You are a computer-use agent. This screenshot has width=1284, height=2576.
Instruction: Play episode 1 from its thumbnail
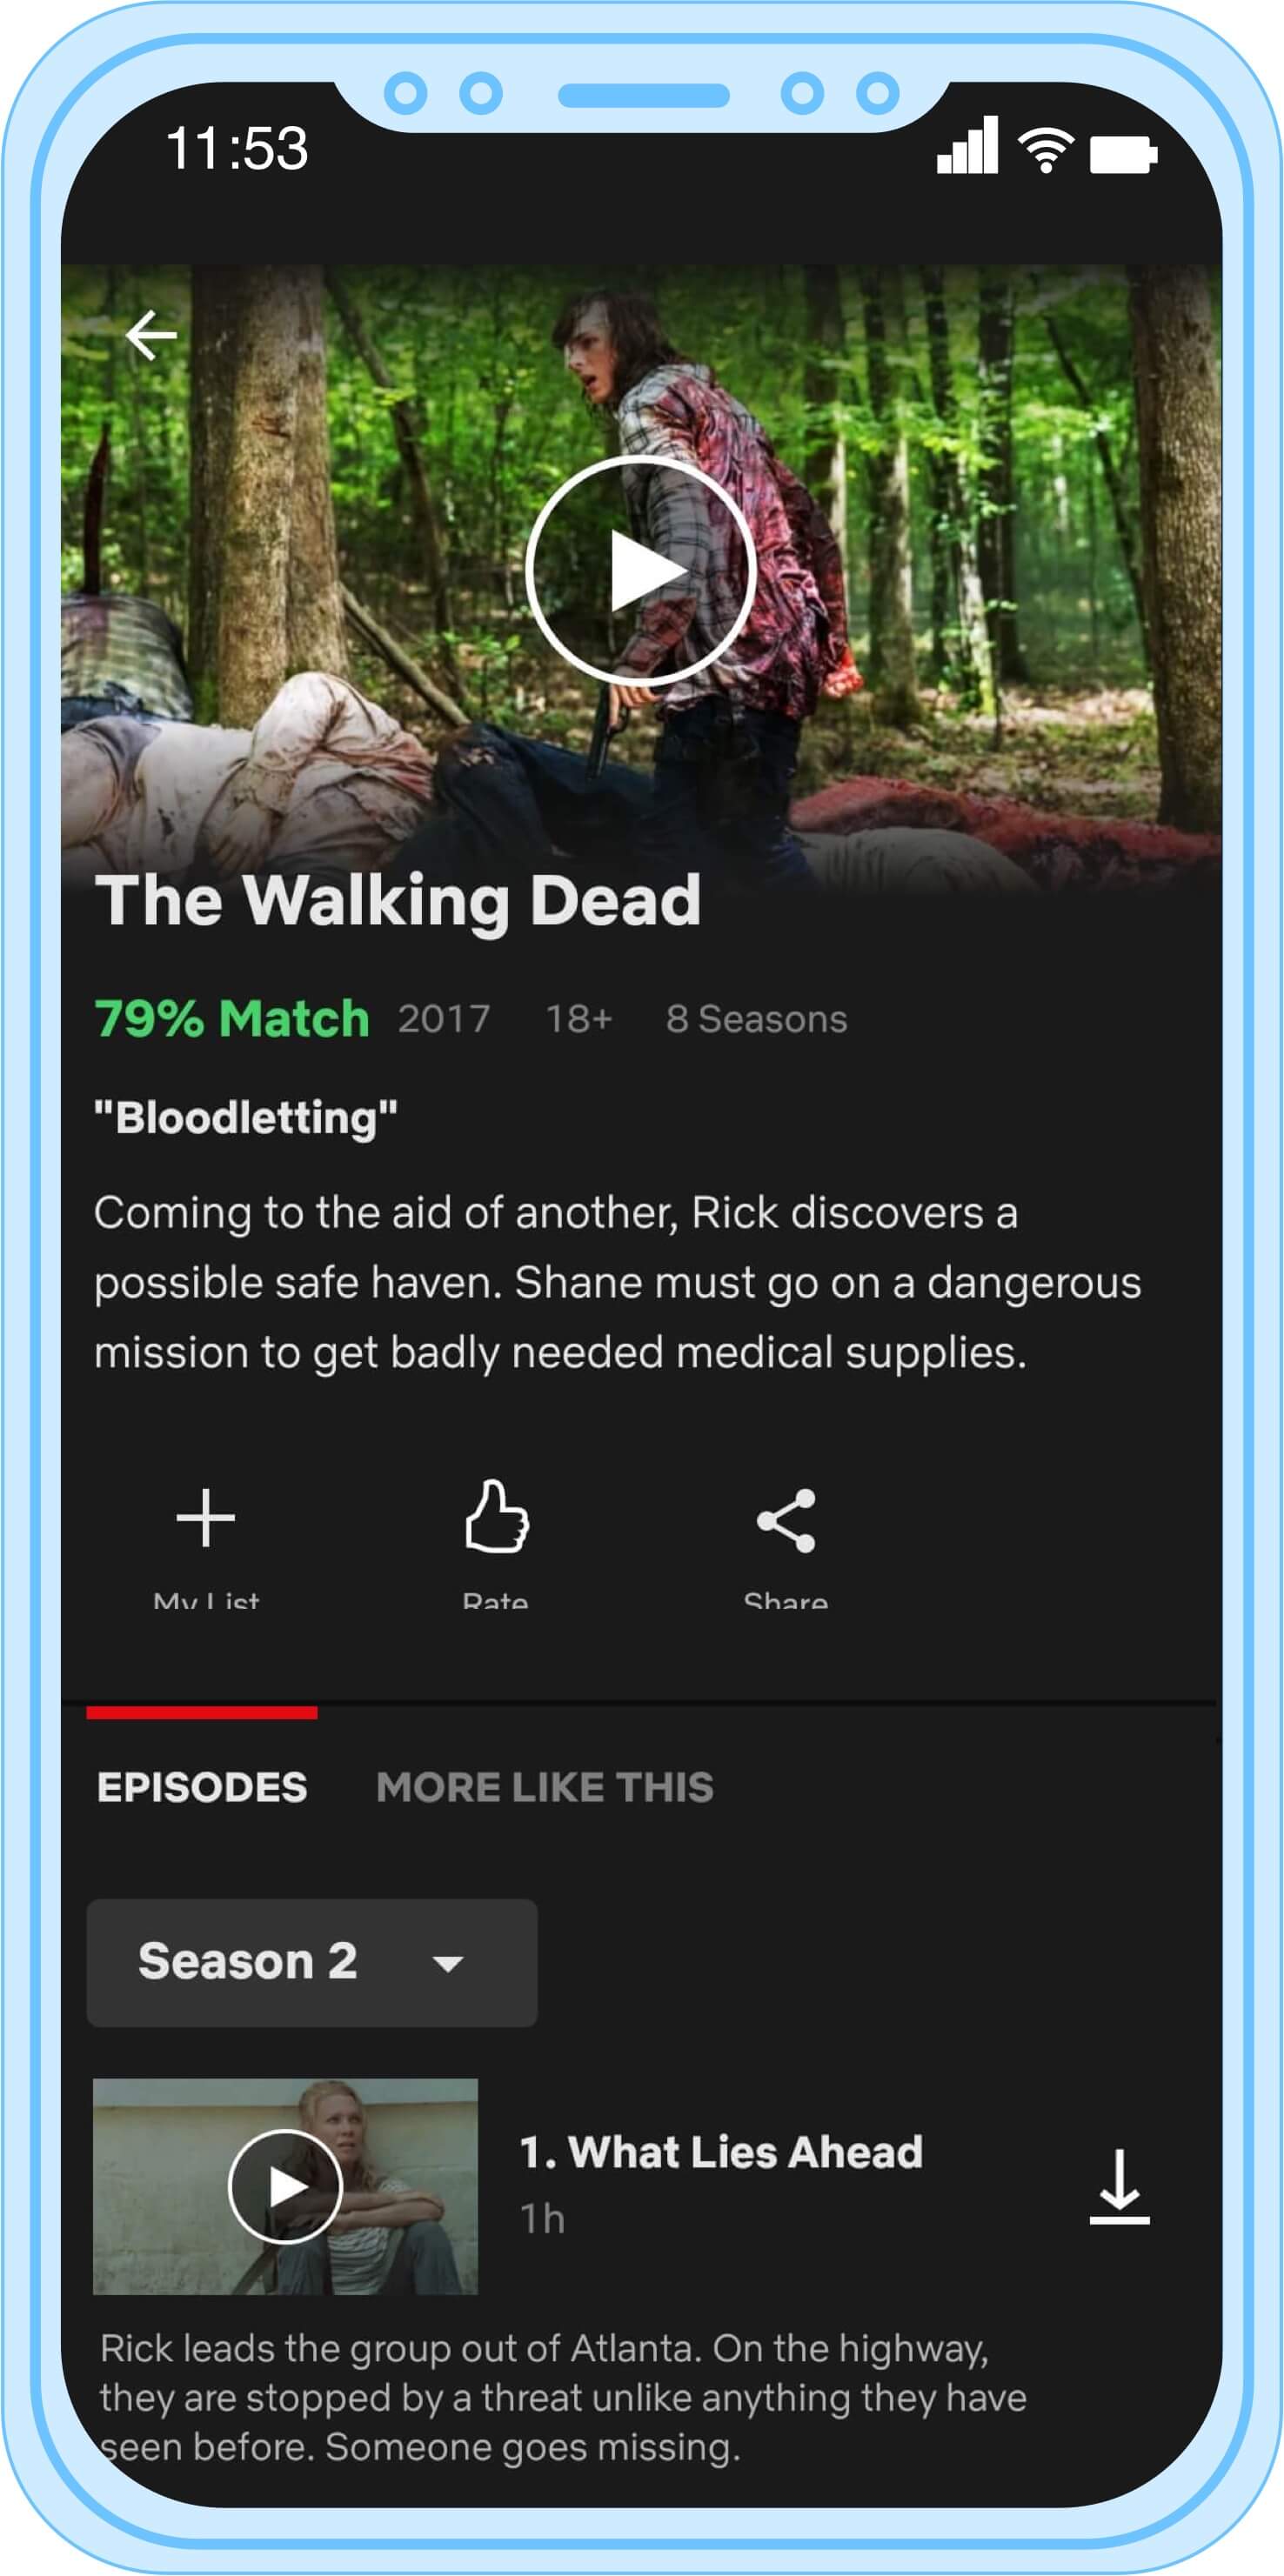coord(285,2187)
